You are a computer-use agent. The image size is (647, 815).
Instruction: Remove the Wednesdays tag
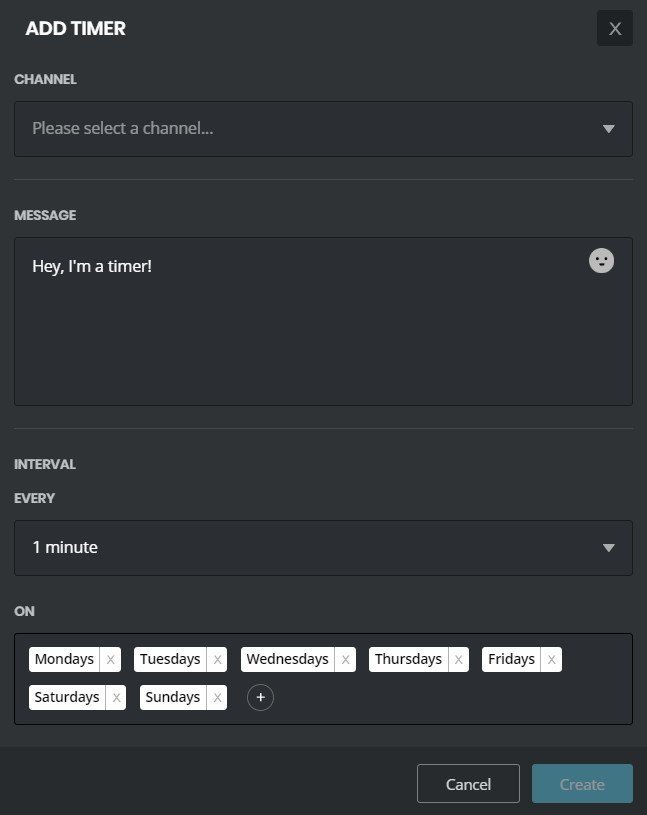click(x=346, y=660)
